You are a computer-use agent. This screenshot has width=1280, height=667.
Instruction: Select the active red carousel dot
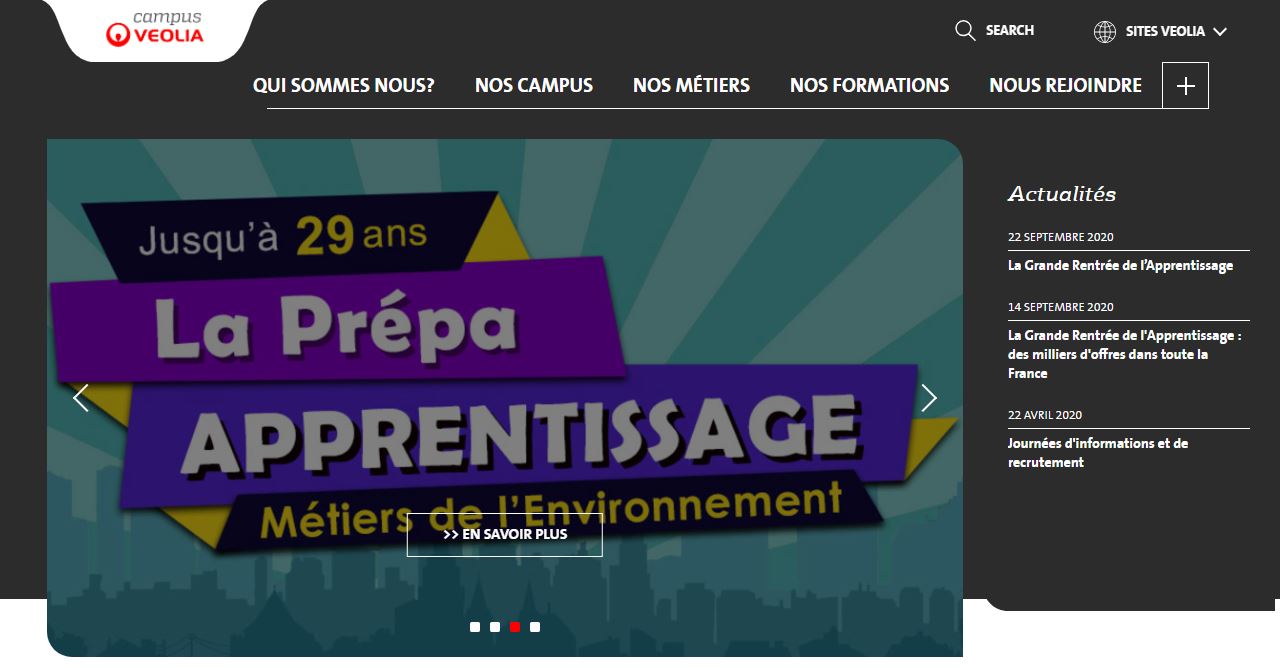(x=515, y=627)
